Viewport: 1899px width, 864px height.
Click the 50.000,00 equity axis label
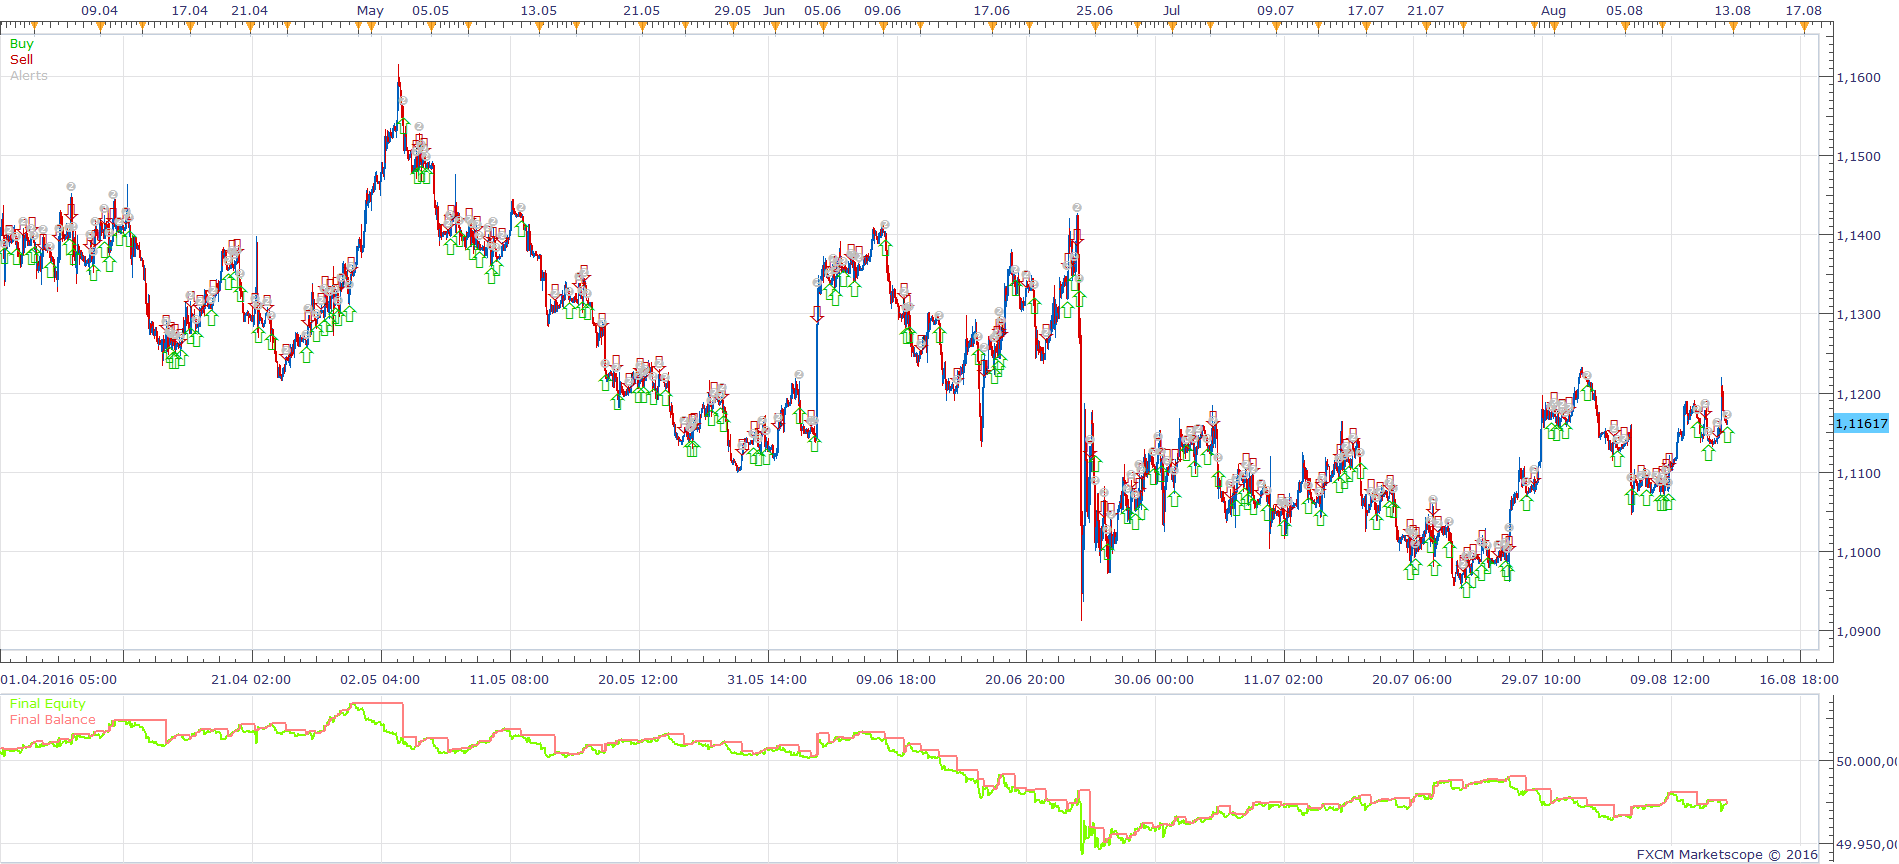click(1867, 762)
